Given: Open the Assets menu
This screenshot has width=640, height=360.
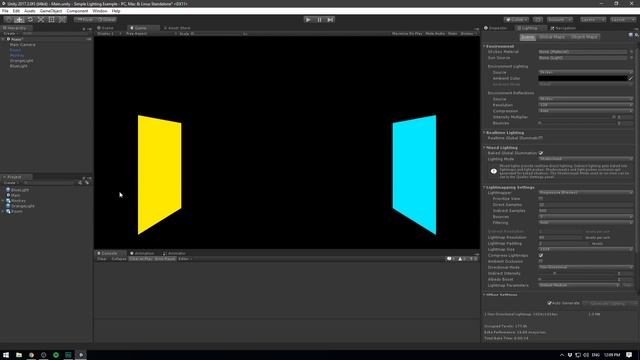Looking at the screenshot, I should pos(29,11).
